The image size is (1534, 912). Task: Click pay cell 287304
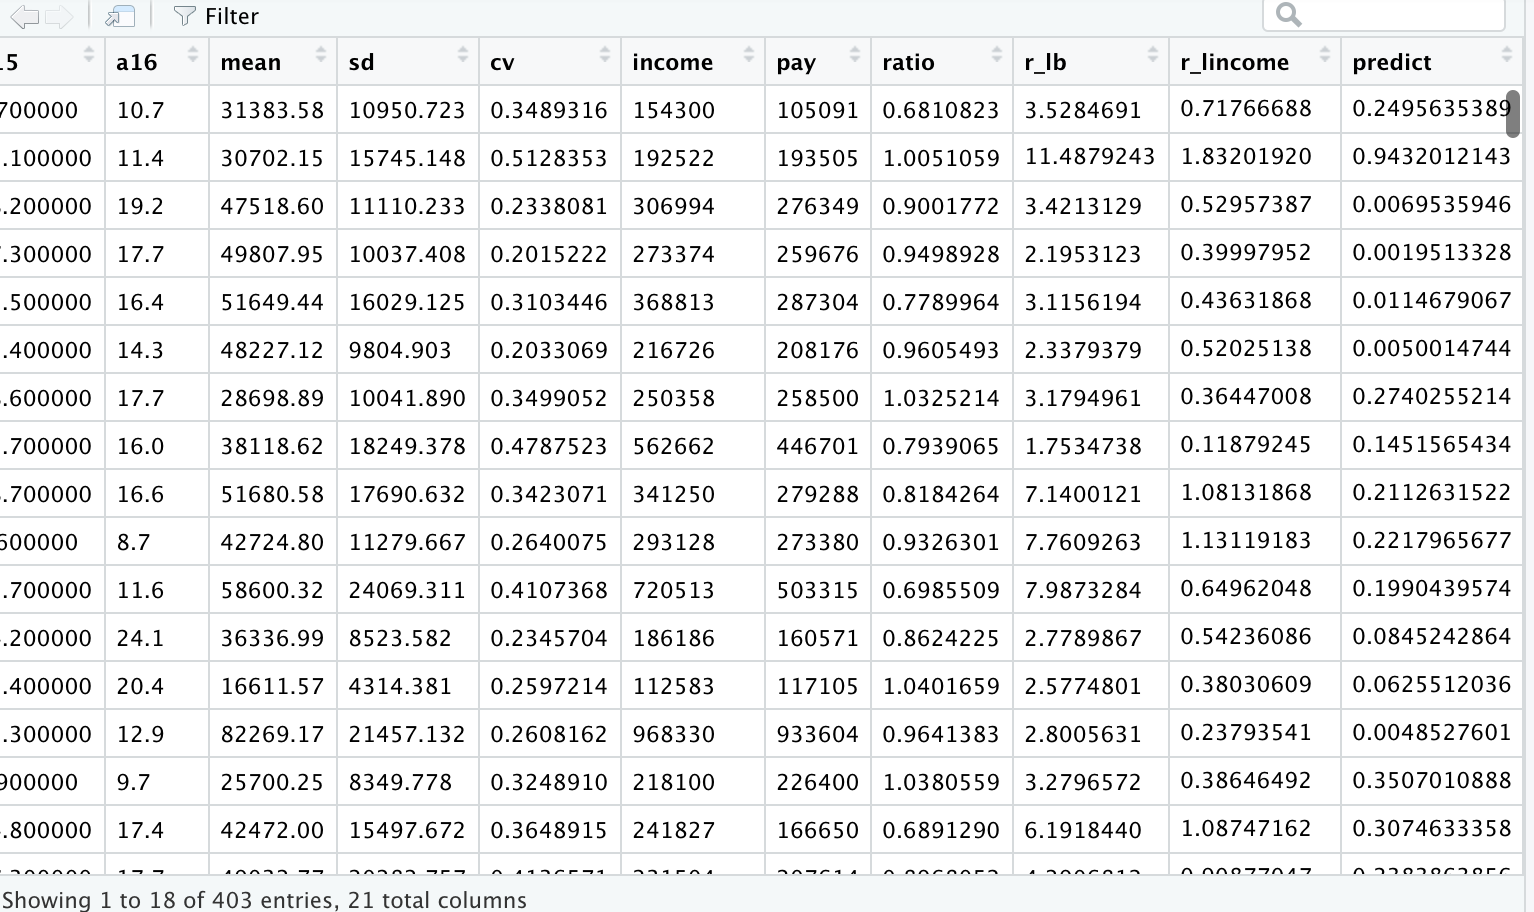tap(818, 302)
